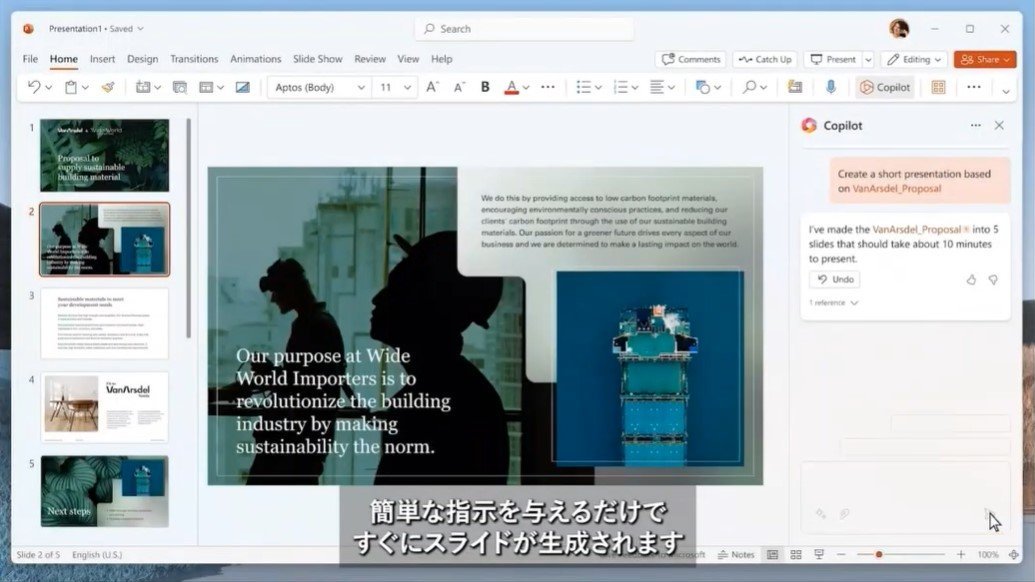The width and height of the screenshot is (1035, 582).
Task: Close the Copilot pane
Action: click(999, 125)
